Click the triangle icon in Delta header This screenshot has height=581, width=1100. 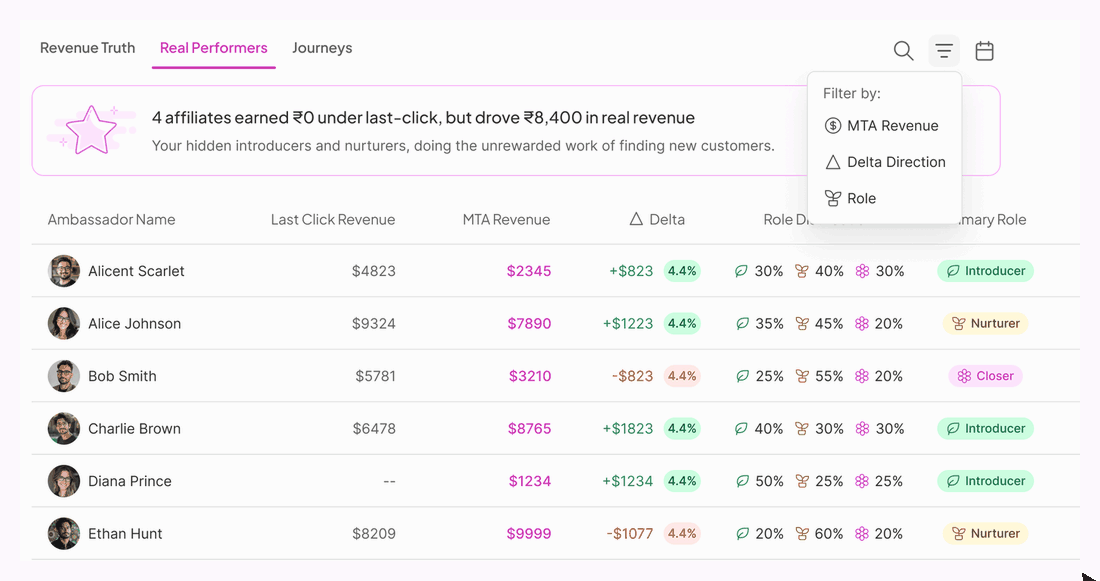pos(636,220)
